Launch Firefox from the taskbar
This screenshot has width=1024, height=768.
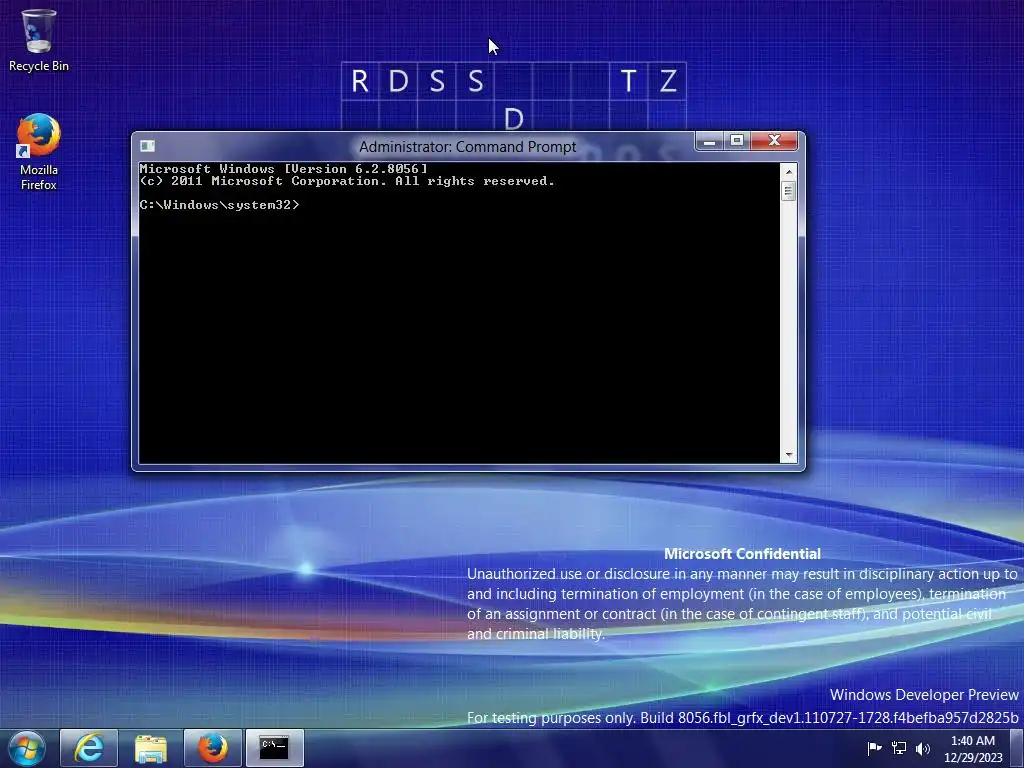(x=213, y=748)
